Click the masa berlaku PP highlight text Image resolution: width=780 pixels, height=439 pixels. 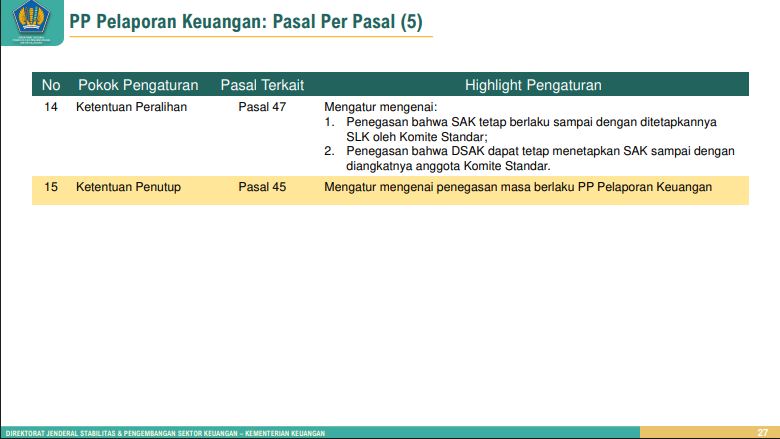click(x=518, y=187)
